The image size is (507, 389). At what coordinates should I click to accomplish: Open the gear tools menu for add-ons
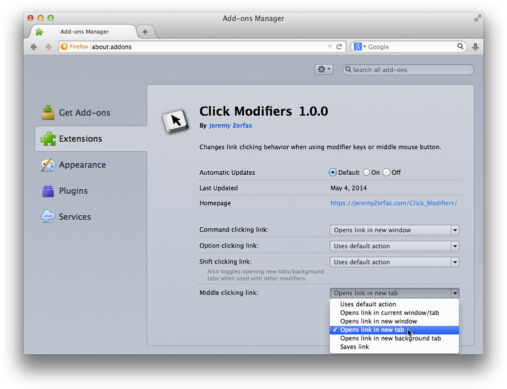click(x=324, y=69)
